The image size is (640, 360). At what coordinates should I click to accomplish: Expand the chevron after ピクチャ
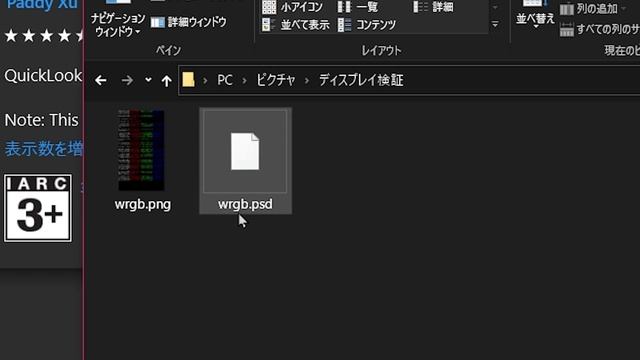click(307, 80)
